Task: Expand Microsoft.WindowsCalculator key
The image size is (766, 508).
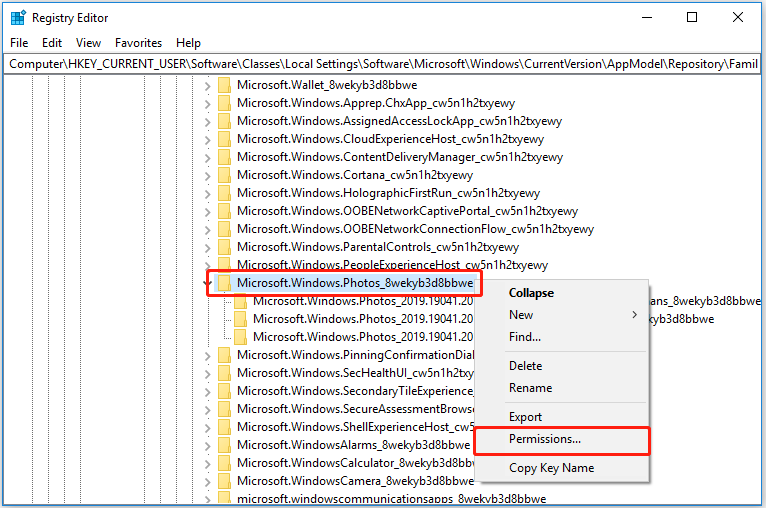Action: point(208,465)
